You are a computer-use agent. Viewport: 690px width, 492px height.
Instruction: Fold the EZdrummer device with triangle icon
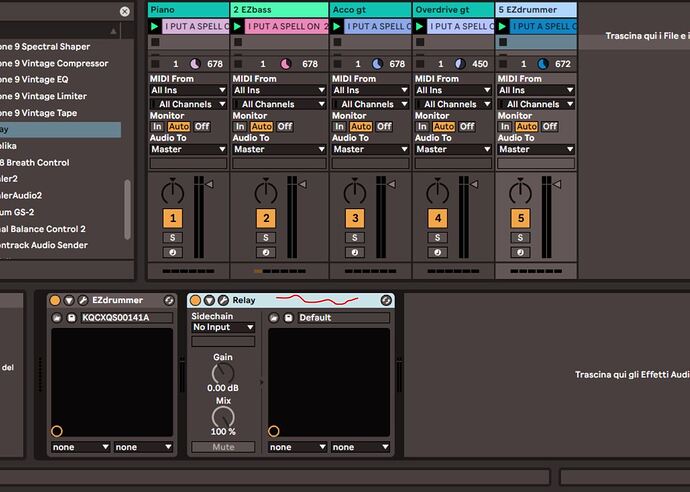[69, 300]
